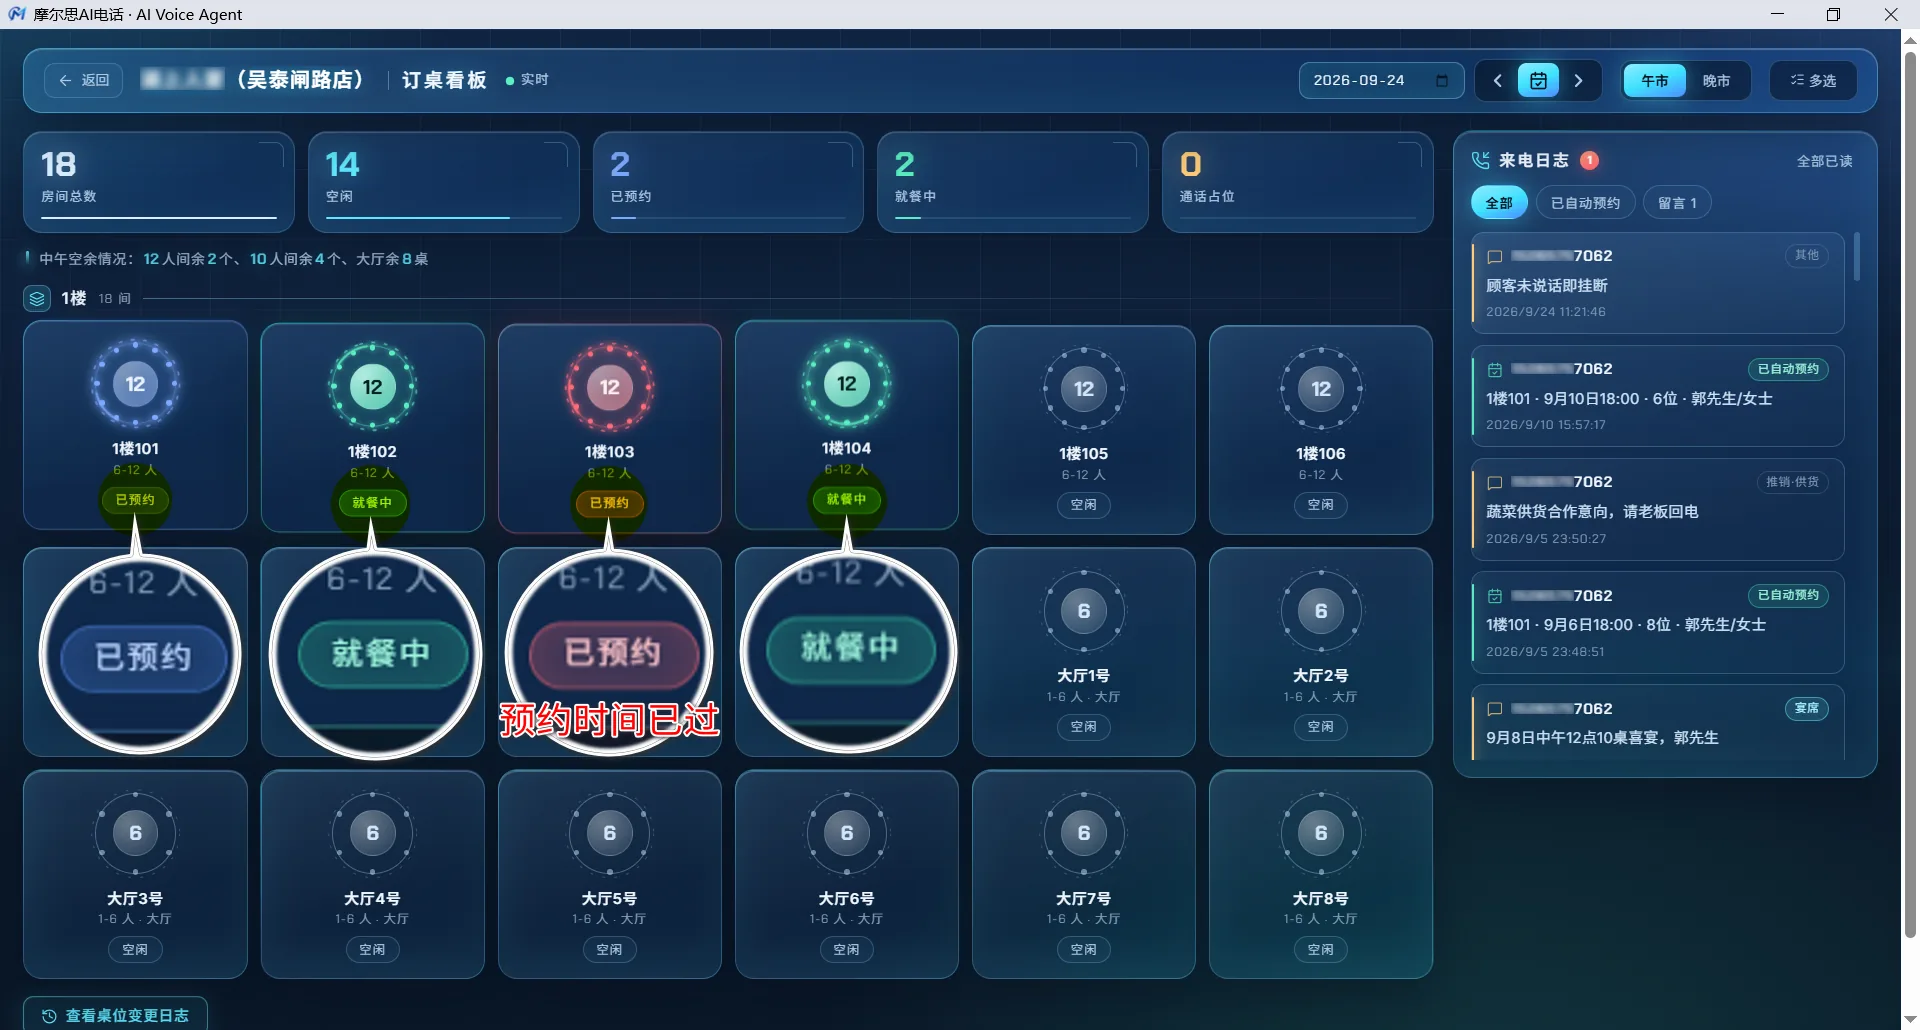Go to the next day arrow
The height and width of the screenshot is (1030, 1920).
(1579, 80)
